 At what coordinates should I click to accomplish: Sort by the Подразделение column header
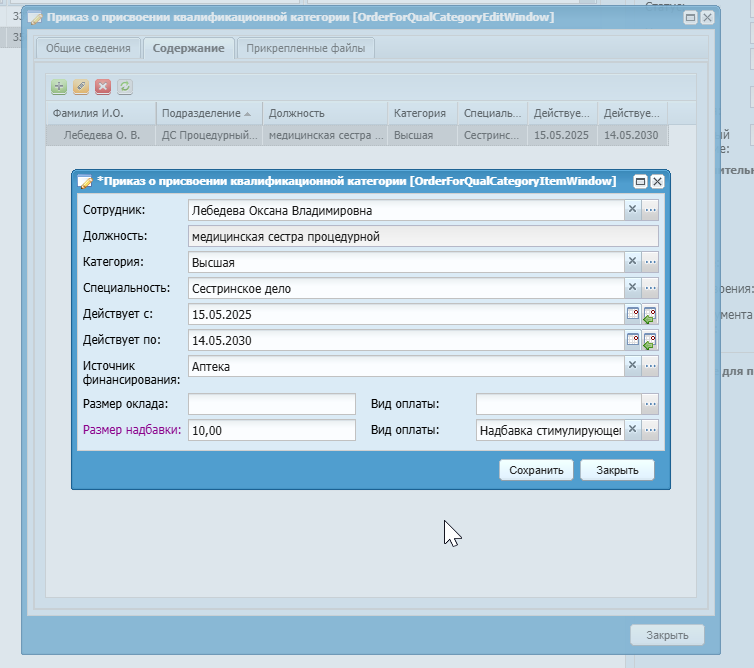coord(209,113)
